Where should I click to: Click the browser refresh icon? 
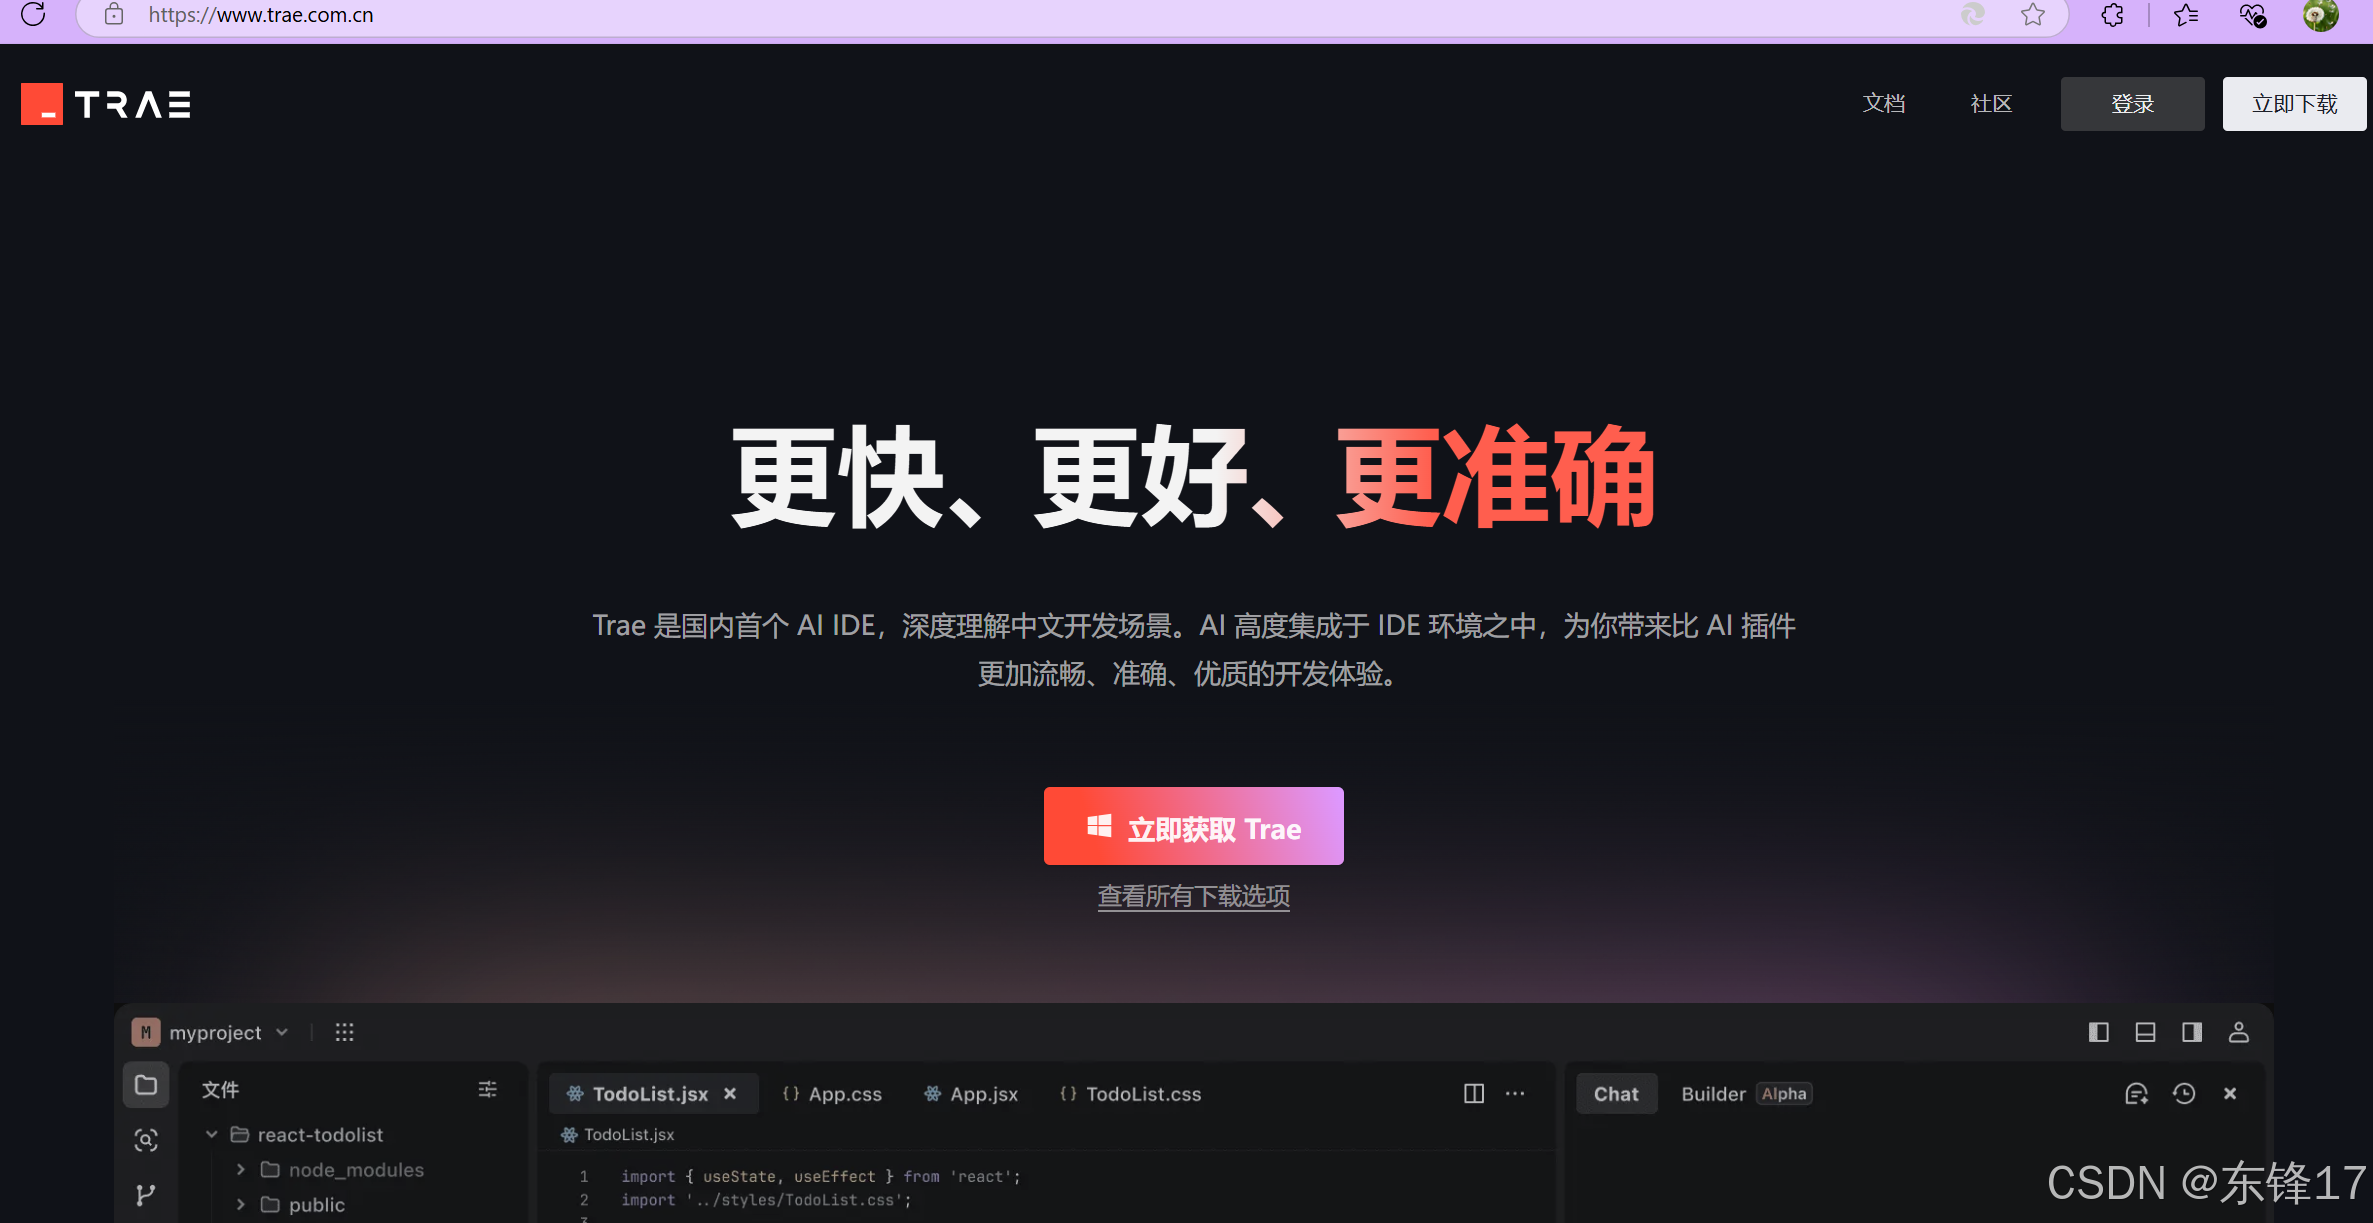[x=33, y=15]
